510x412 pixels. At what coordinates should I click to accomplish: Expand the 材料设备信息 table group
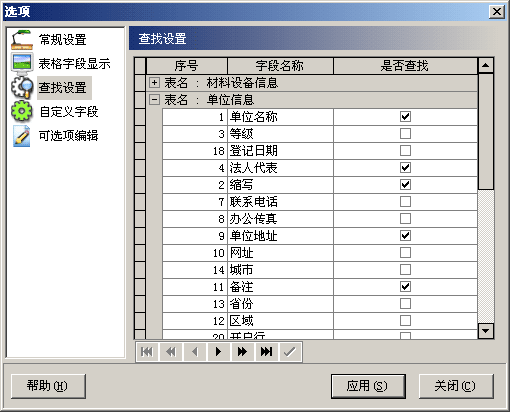coord(154,82)
